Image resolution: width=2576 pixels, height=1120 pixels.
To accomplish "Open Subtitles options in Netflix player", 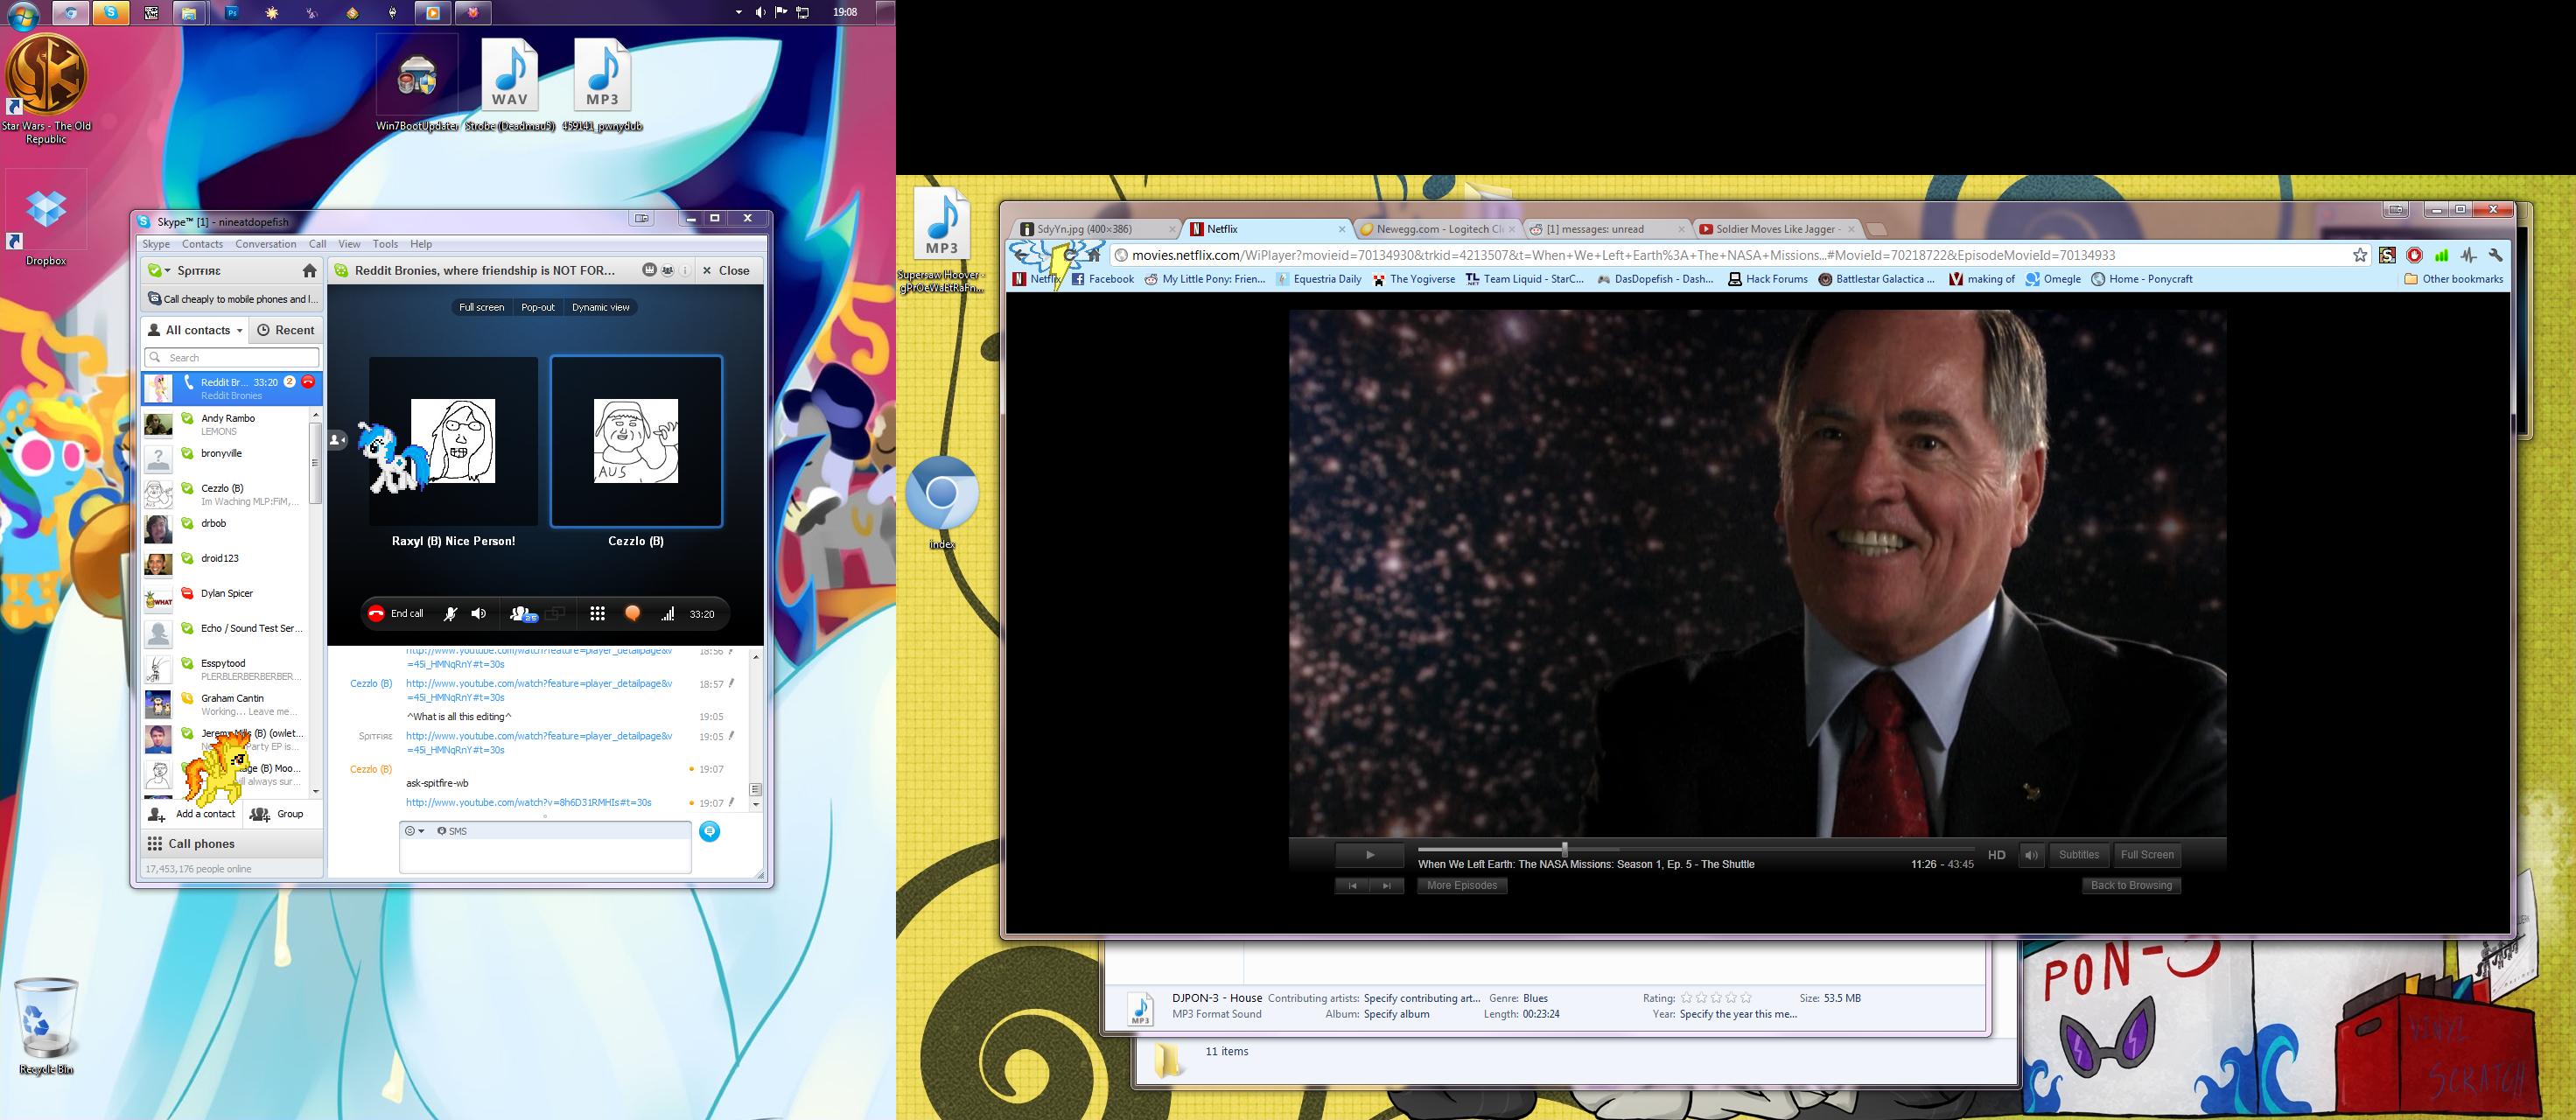I will 2079,855.
